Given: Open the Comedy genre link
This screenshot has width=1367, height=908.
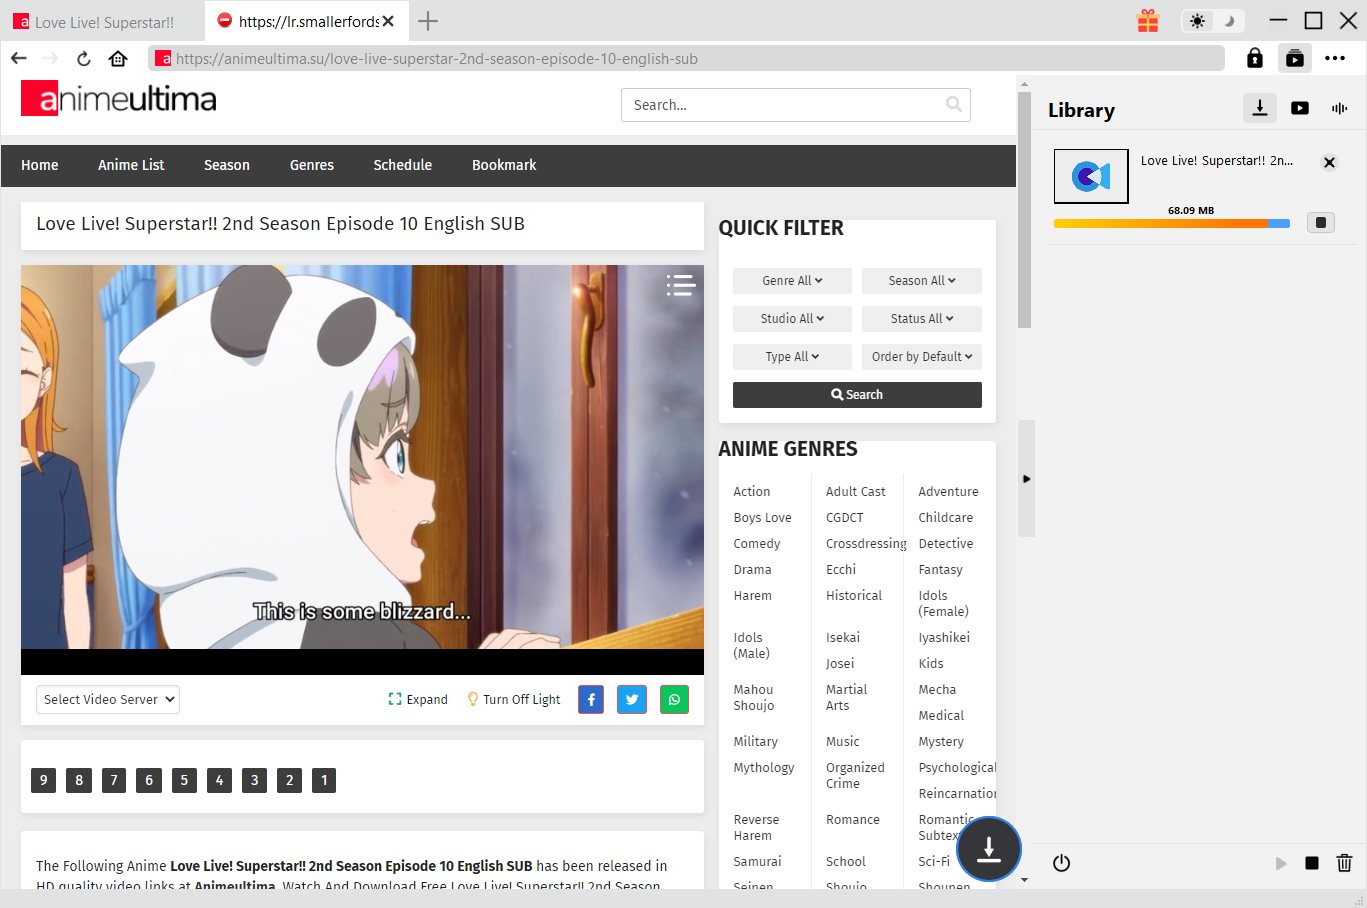Looking at the screenshot, I should point(756,543).
